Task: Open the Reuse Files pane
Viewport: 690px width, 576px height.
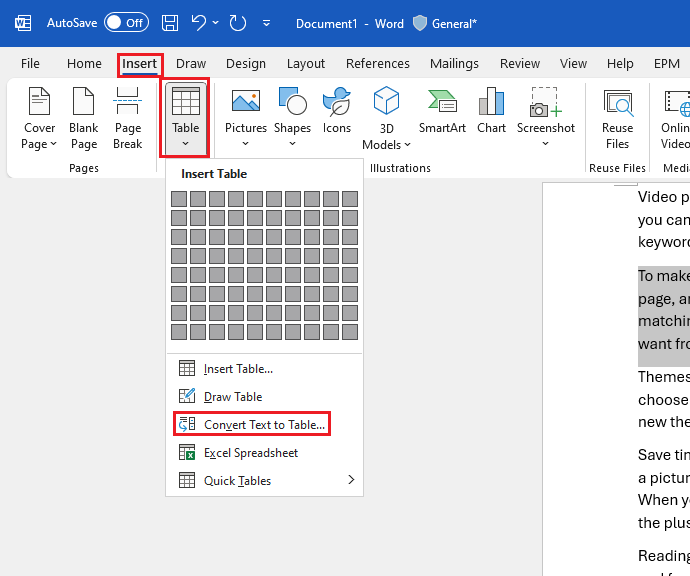Action: (618, 118)
